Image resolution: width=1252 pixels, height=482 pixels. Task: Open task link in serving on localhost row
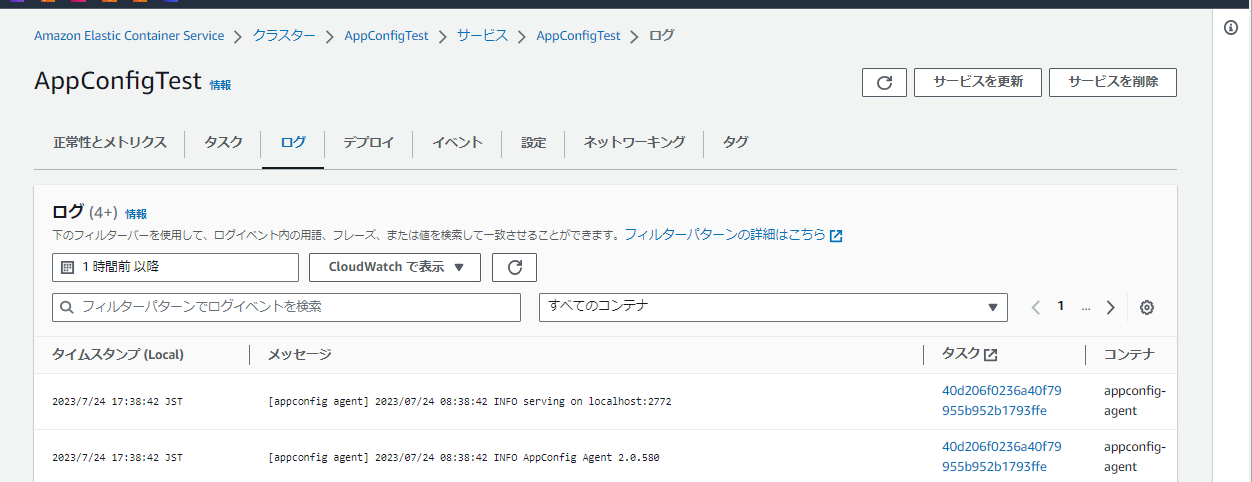point(1002,401)
